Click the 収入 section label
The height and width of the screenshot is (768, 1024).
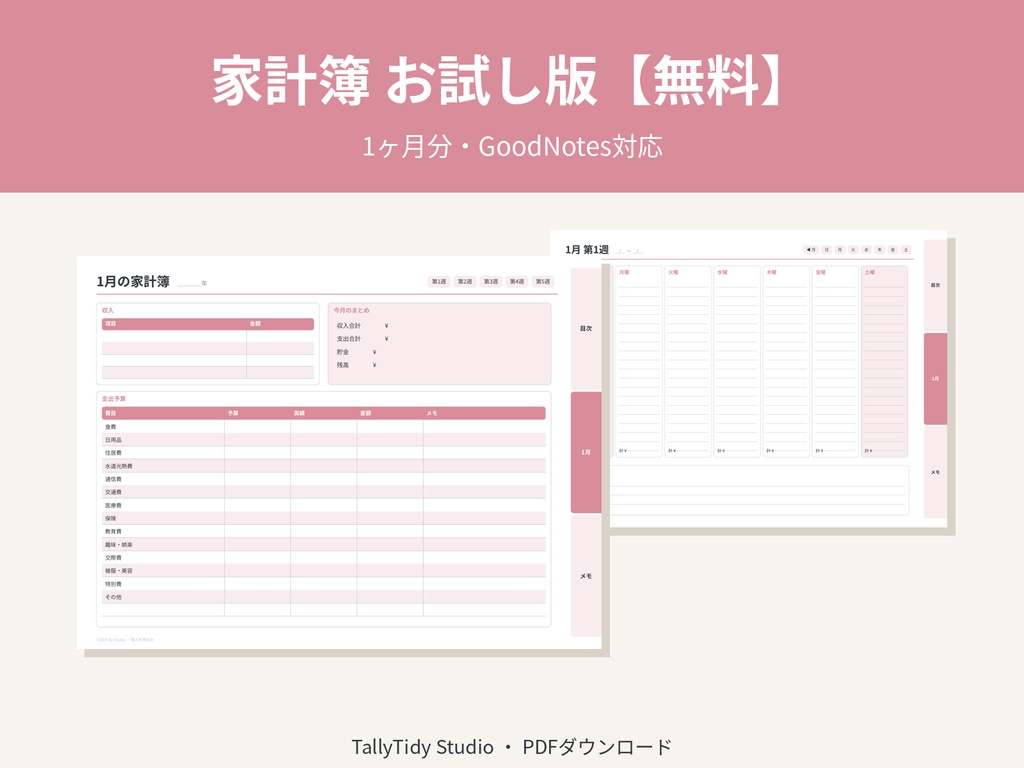click(108, 310)
